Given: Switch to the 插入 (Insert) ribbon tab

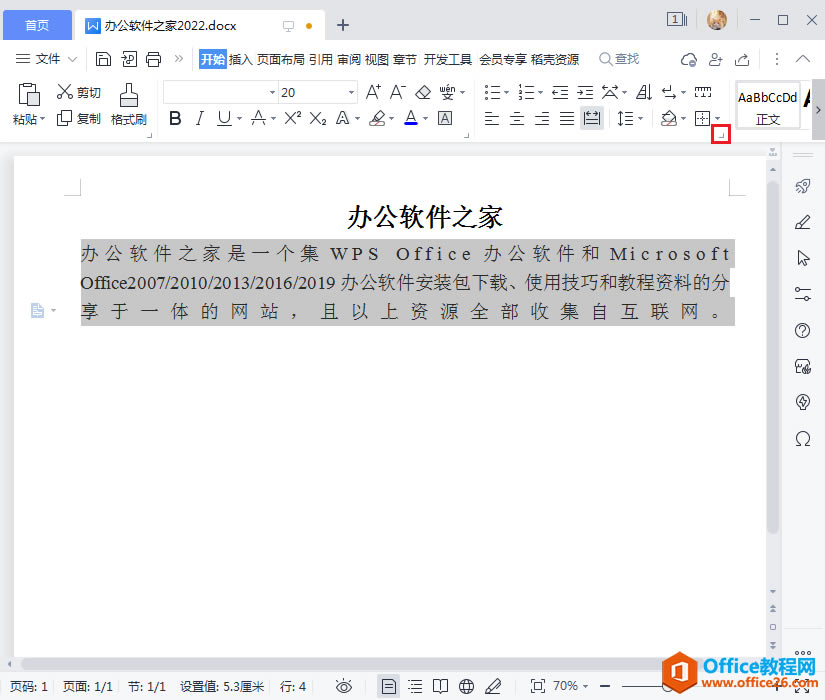Looking at the screenshot, I should pyautogui.click(x=241, y=59).
